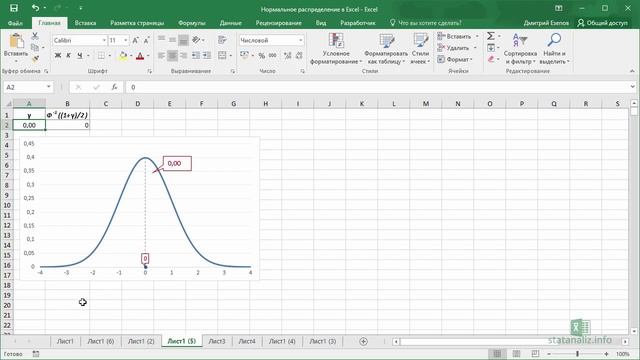
Task: Switch to the Вставка ribbon tab
Action: (85, 23)
